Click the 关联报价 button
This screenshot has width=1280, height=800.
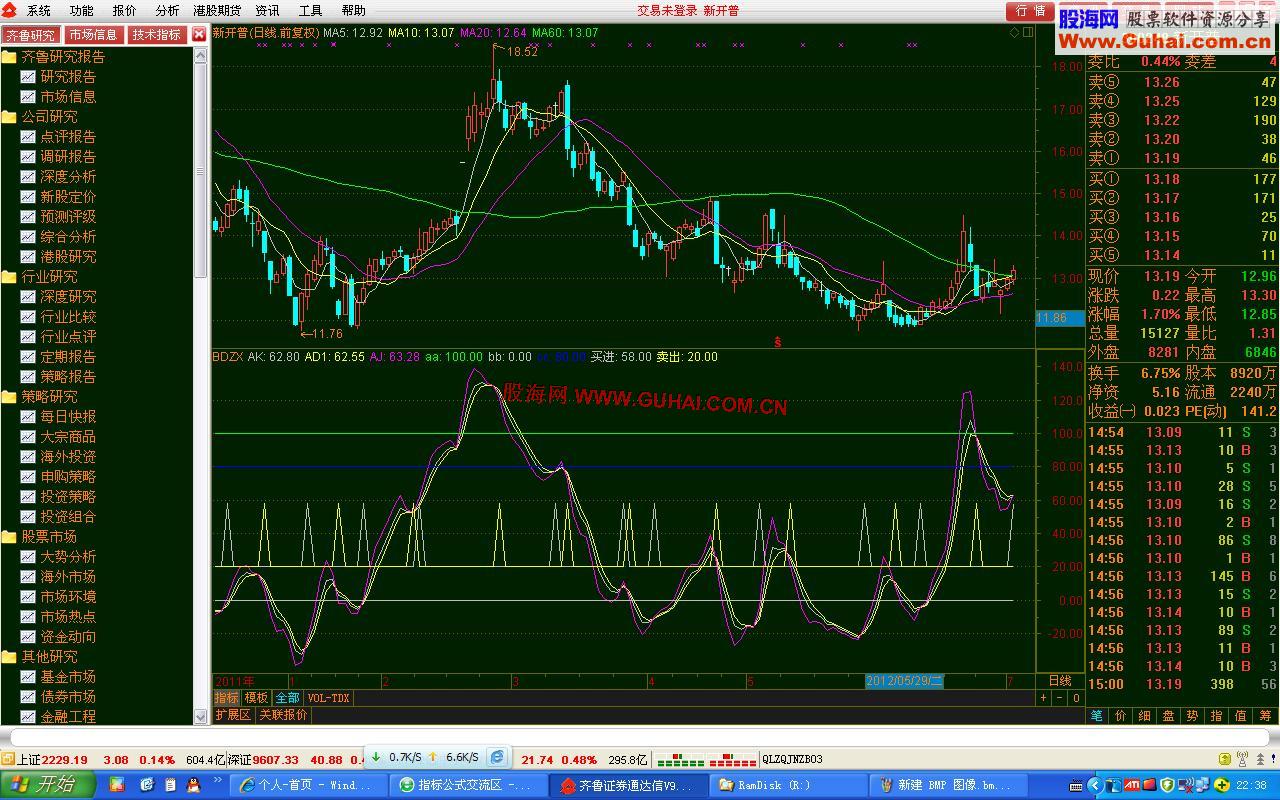283,715
